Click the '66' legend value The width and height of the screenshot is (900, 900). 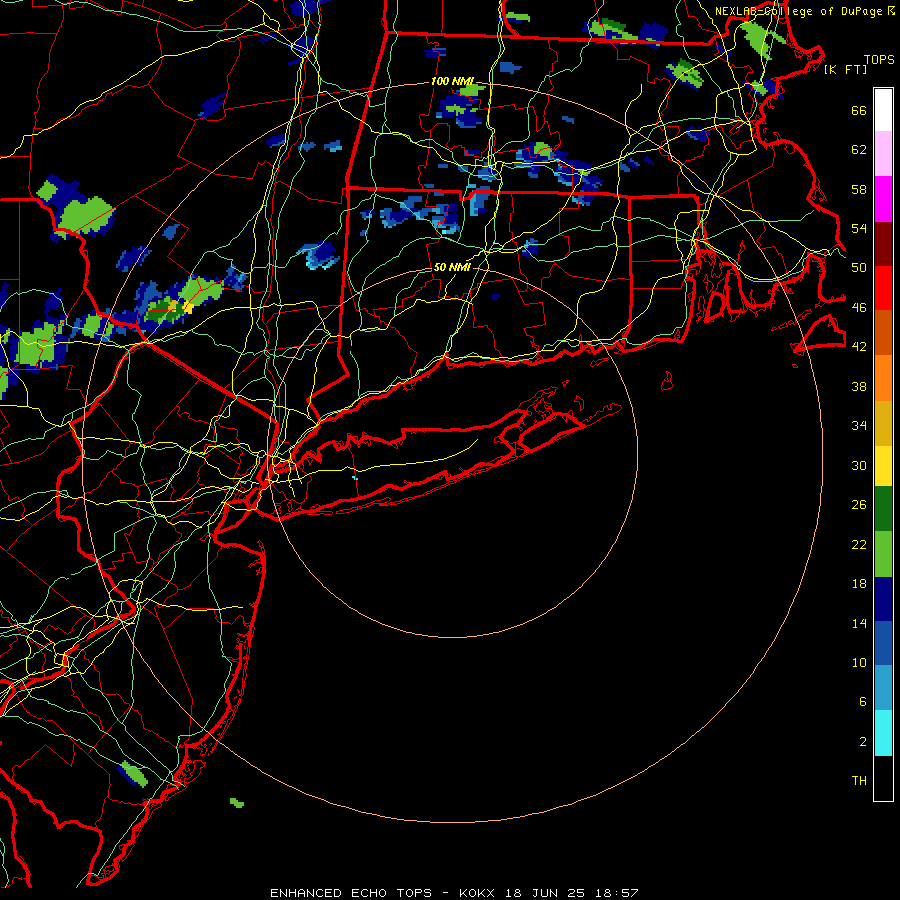(x=859, y=111)
